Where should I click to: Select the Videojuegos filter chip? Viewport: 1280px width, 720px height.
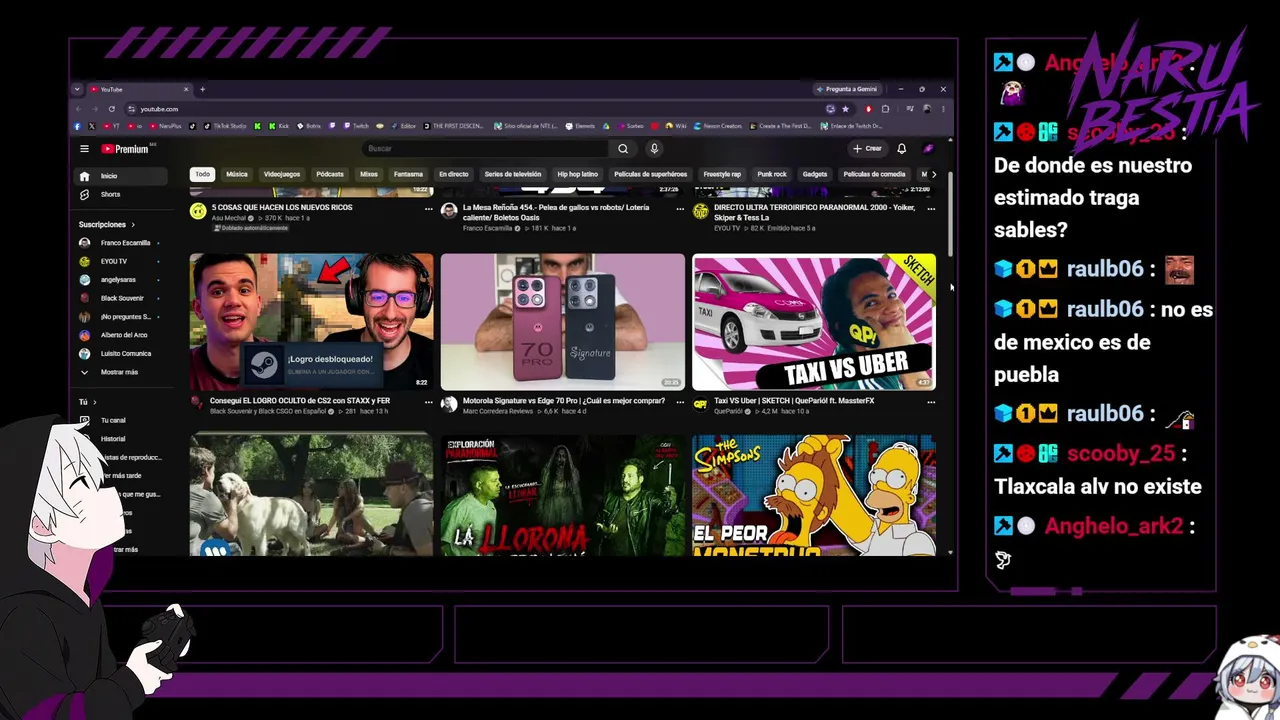(282, 174)
